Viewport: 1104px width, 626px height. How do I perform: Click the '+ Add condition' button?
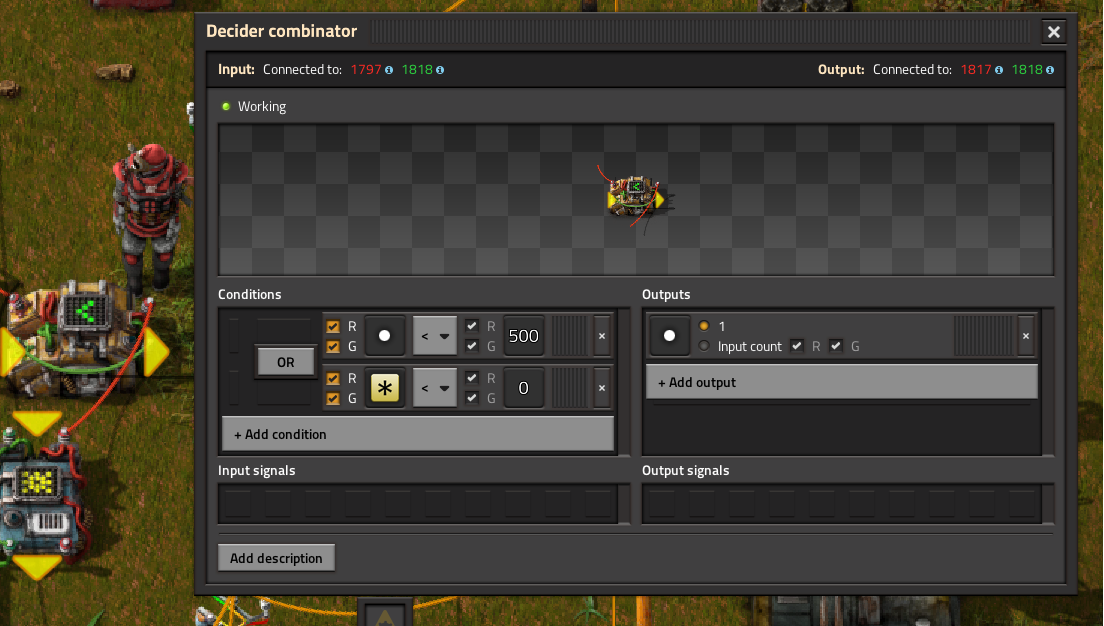coord(417,434)
